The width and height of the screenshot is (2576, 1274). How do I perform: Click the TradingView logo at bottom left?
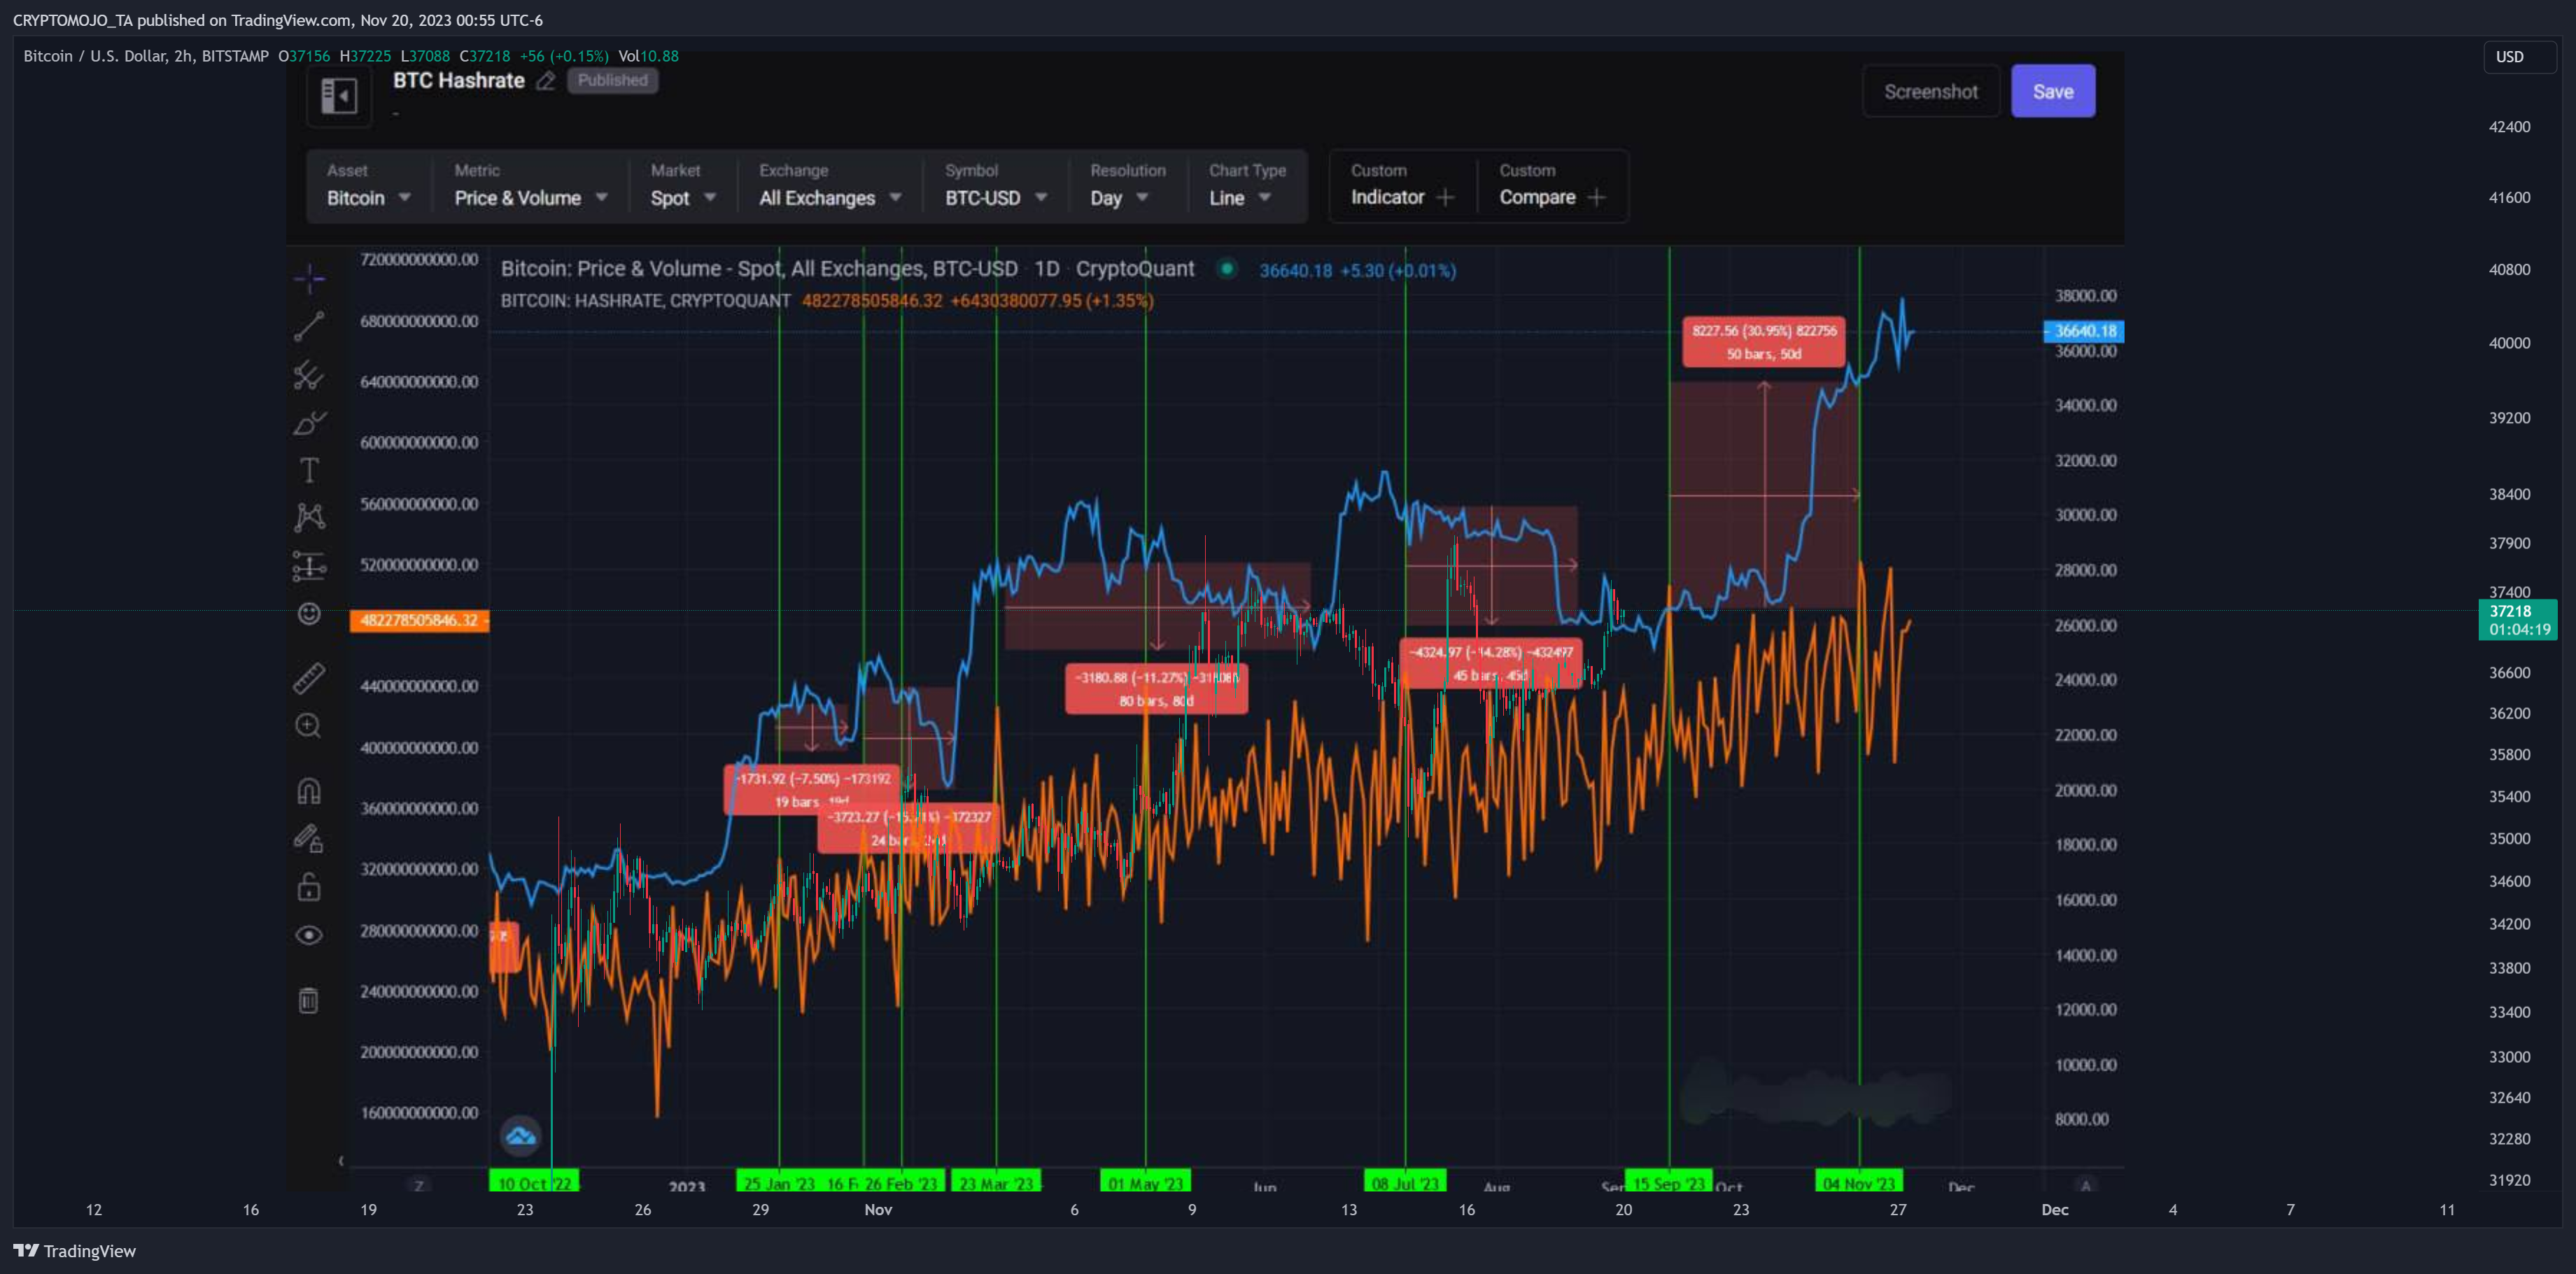[x=74, y=1251]
